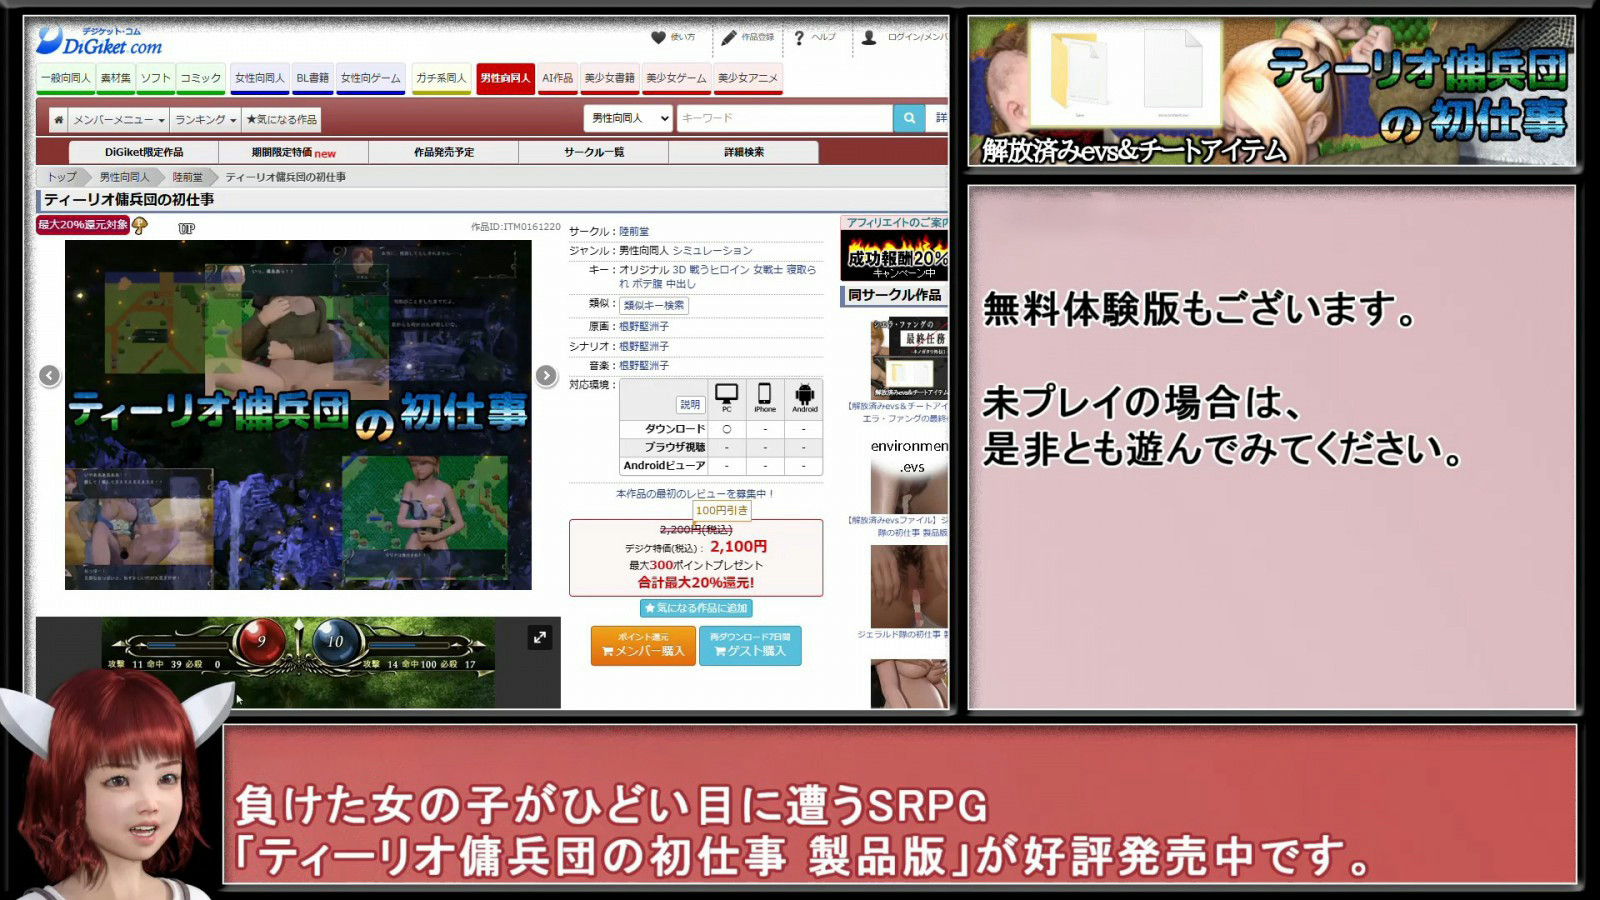Viewport: 1600px width, 900px height.
Task: Show previous image with left arrow
Action: pos(49,375)
